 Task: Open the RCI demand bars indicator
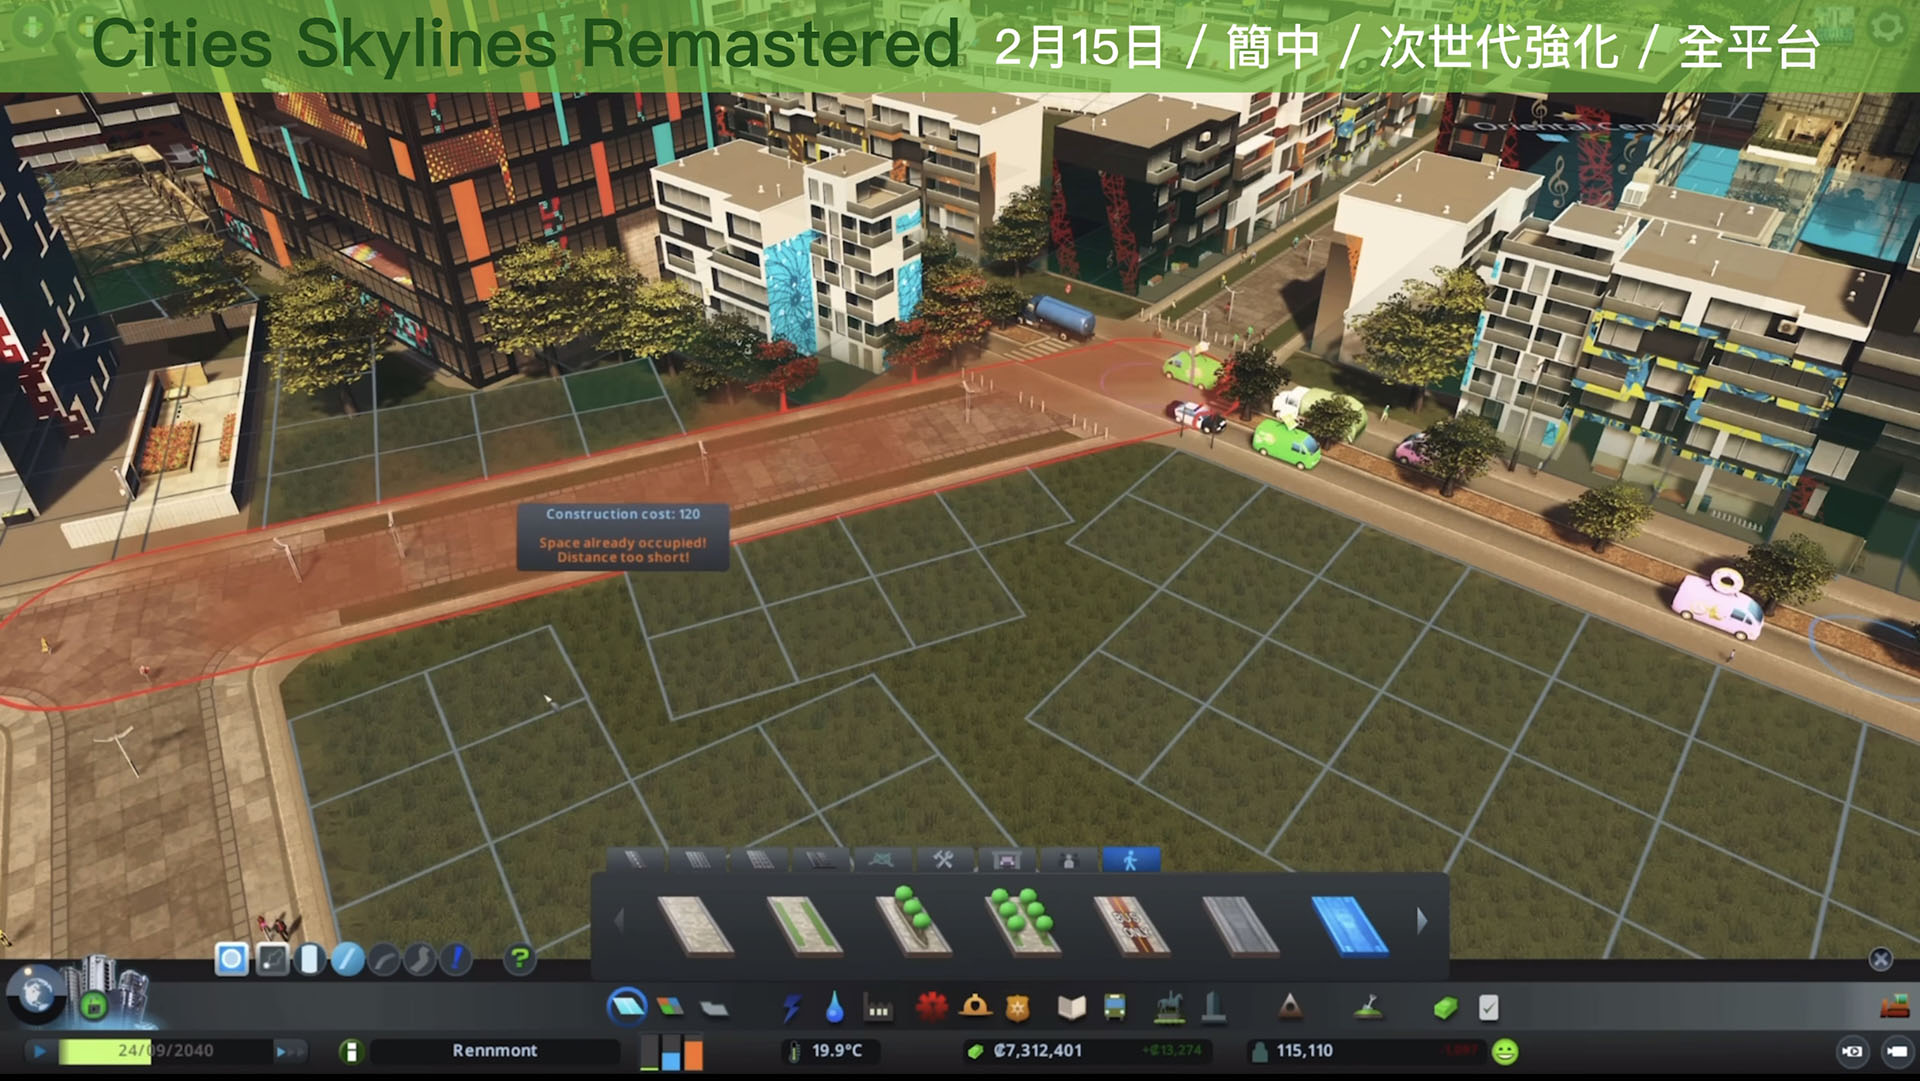pos(671,1052)
